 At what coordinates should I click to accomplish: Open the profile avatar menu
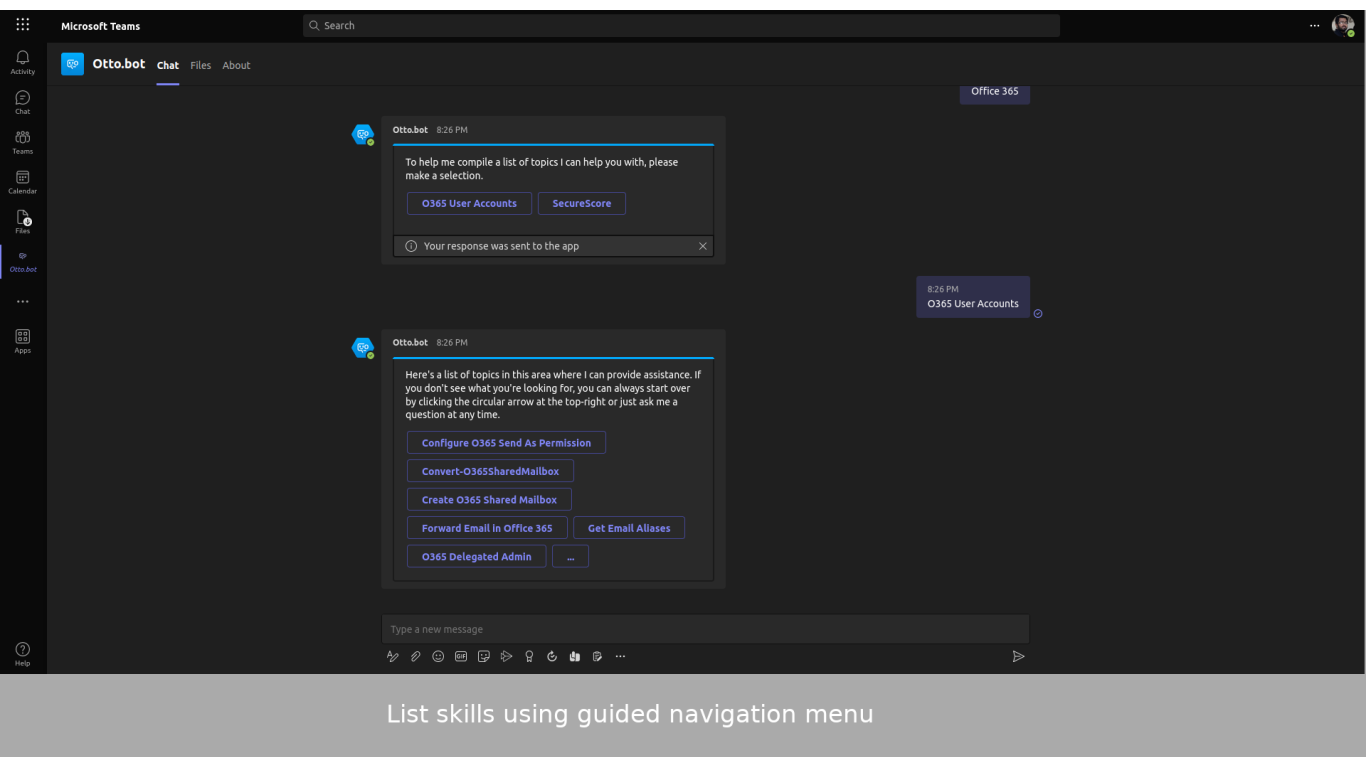tap(1343, 25)
